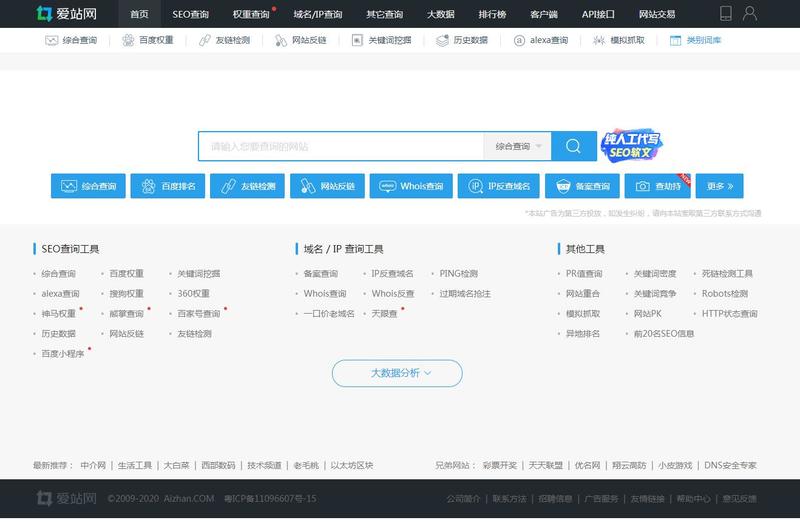Open the 其它查询 menu

pyautogui.click(x=384, y=14)
